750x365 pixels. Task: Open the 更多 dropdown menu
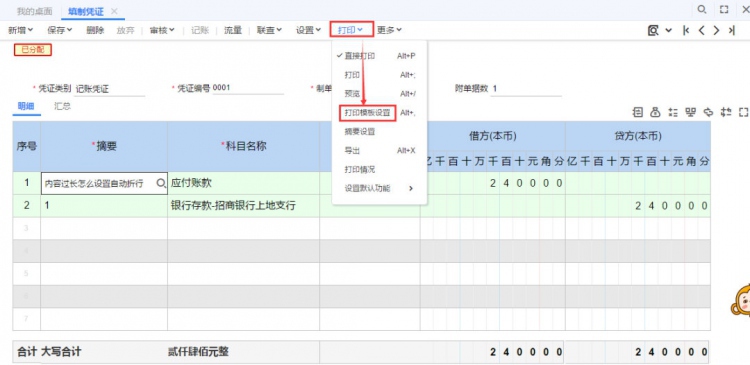point(389,30)
